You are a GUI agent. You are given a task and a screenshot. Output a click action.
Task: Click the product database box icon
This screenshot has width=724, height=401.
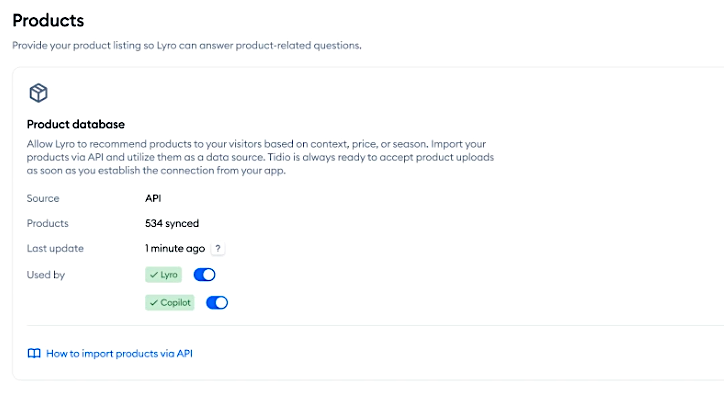pyautogui.click(x=38, y=93)
